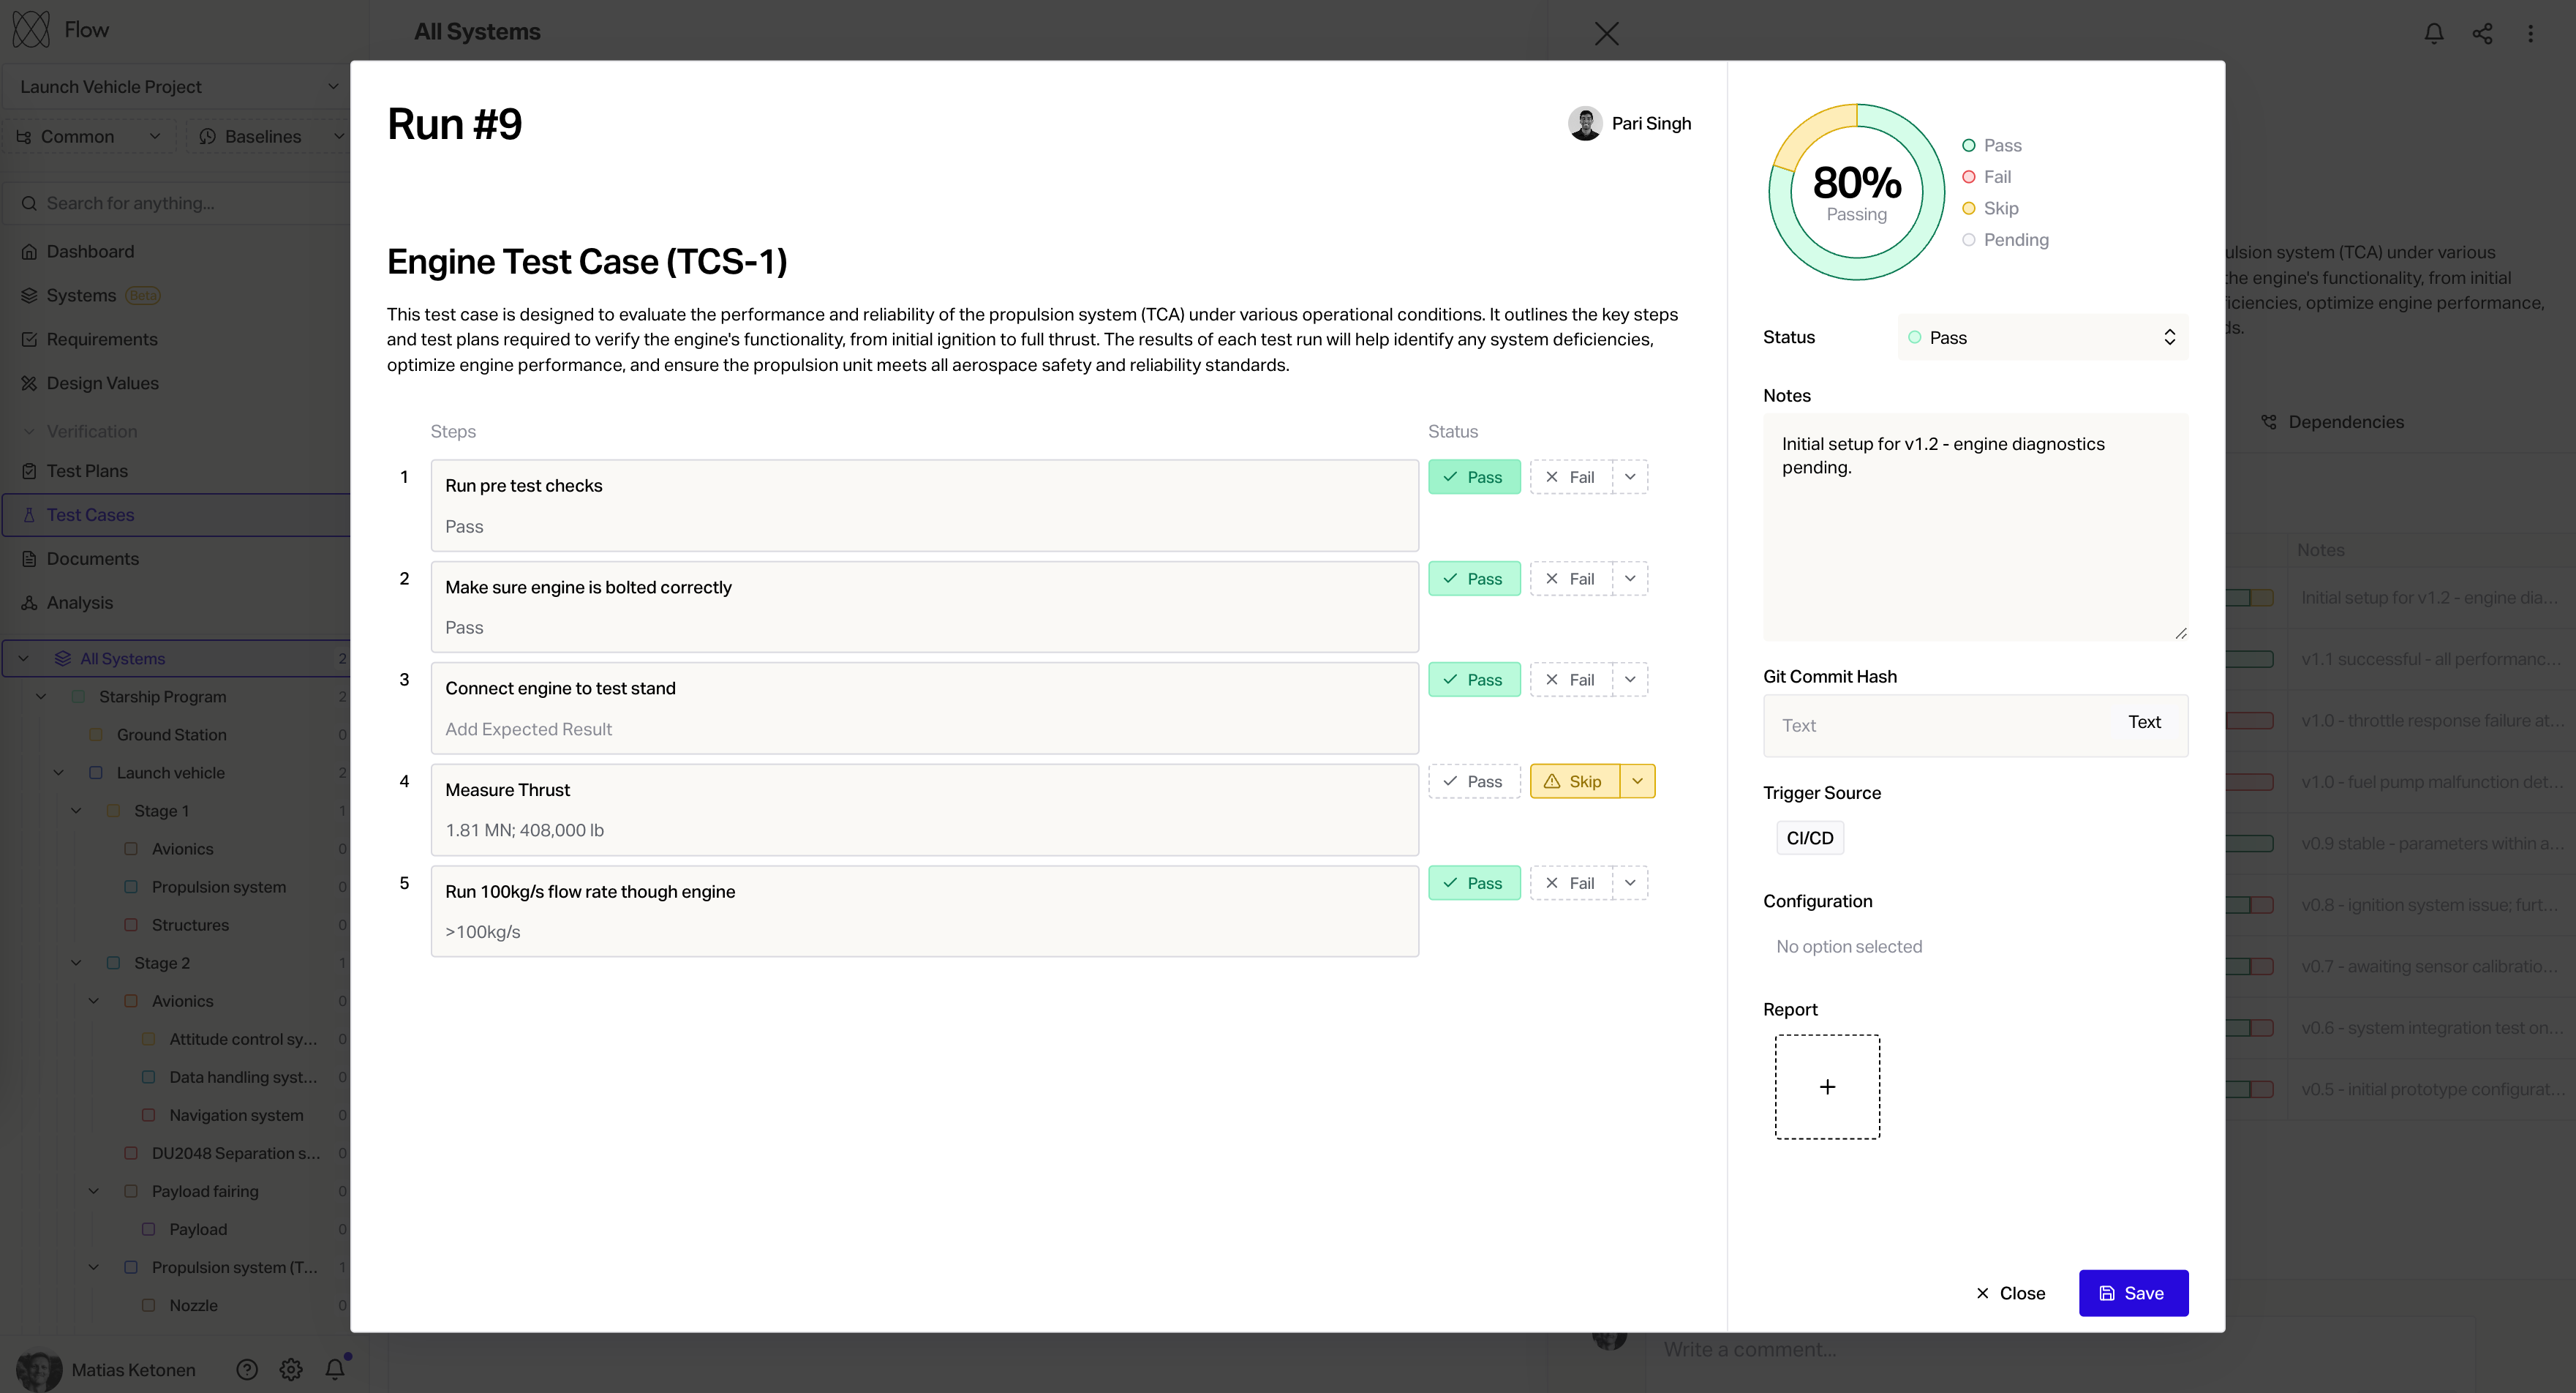The height and width of the screenshot is (1393, 2576).
Task: Click the 80% passing donut chart
Action: click(1857, 192)
